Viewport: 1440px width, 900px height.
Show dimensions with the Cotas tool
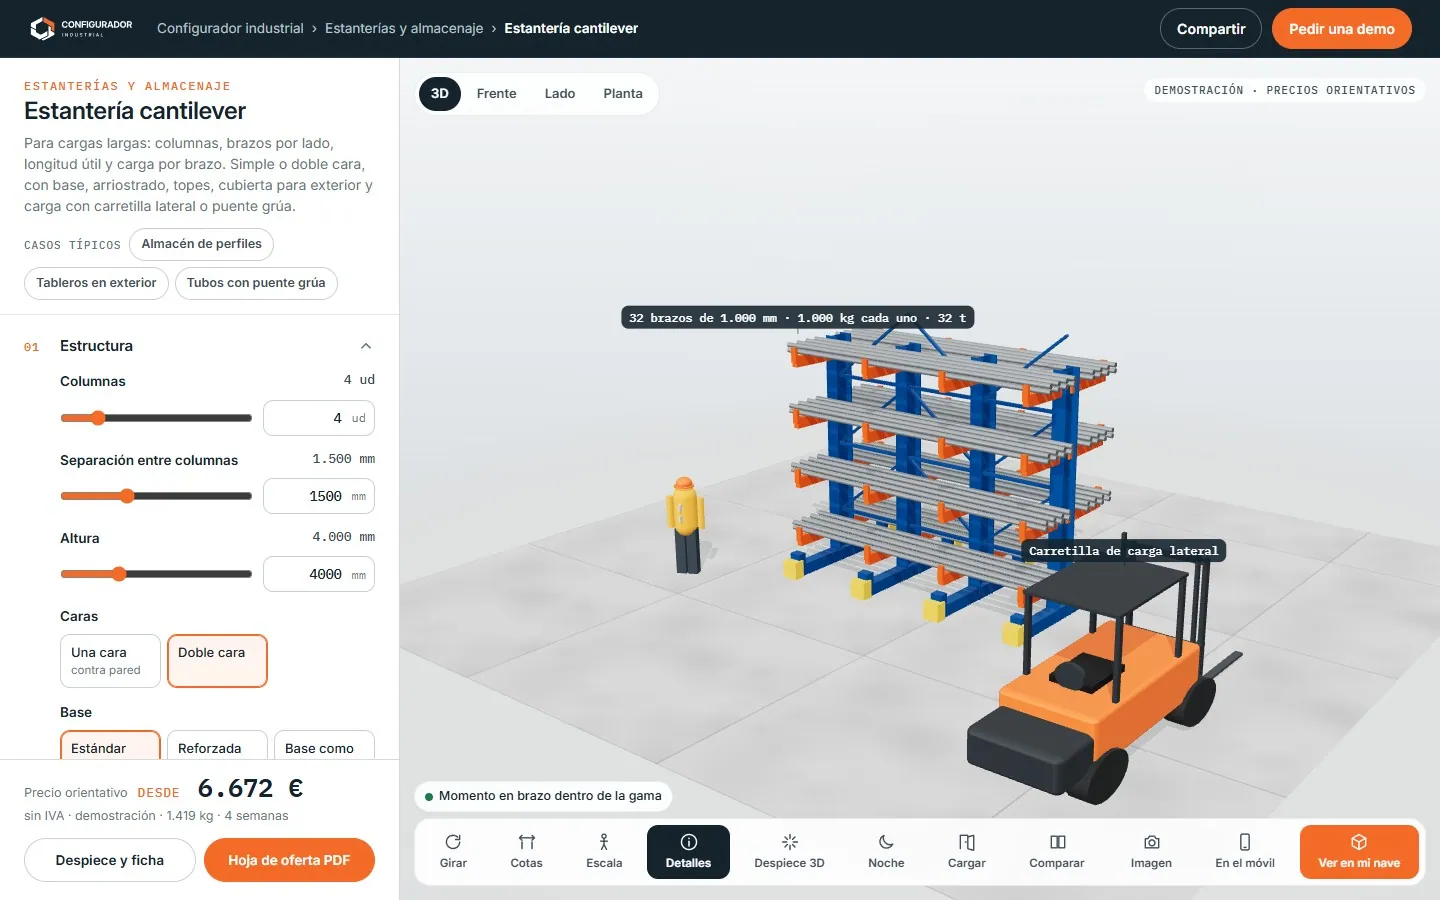pos(526,852)
